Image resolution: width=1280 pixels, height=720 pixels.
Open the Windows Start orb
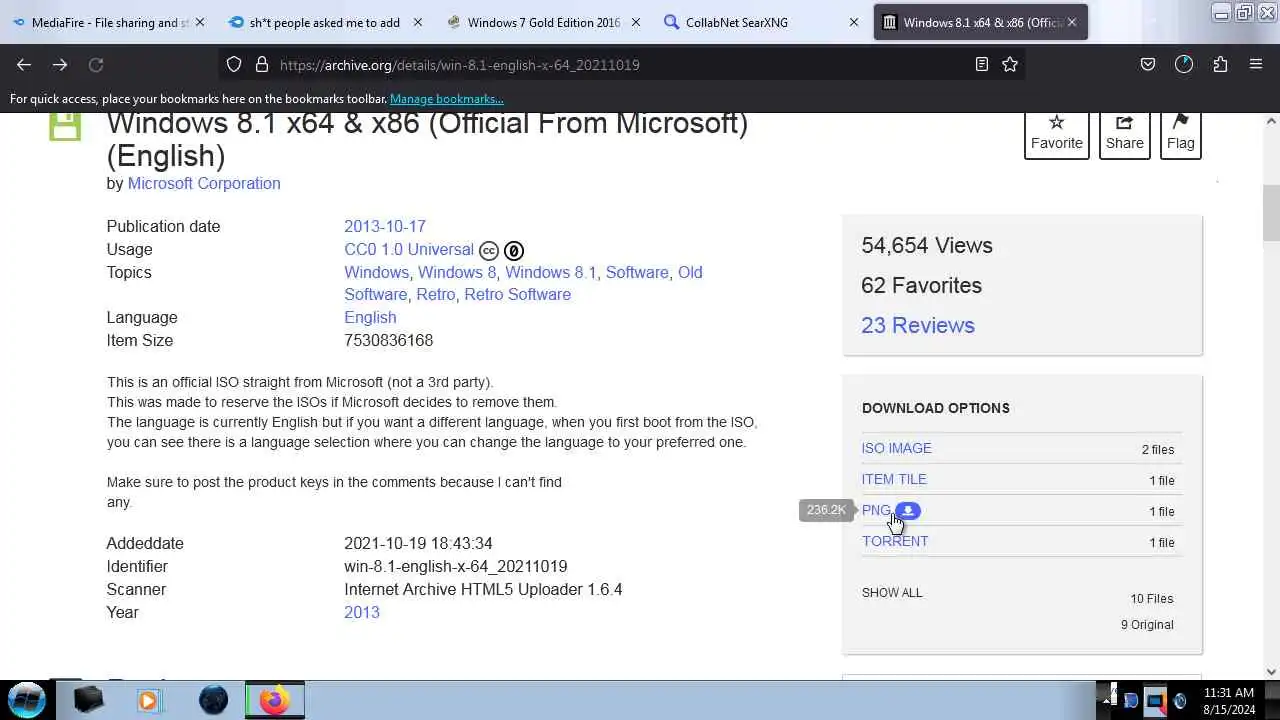coord(27,699)
